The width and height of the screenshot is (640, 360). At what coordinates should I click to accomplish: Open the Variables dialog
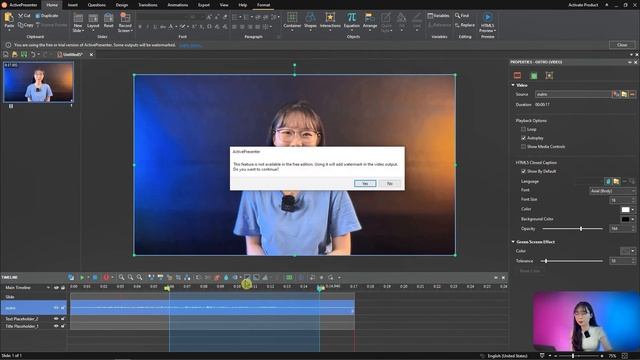coord(438,16)
